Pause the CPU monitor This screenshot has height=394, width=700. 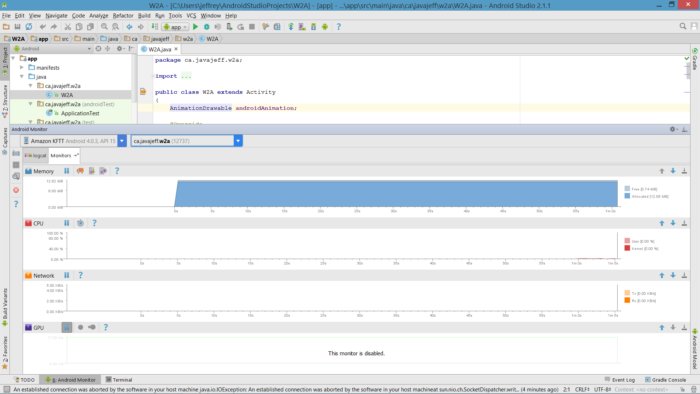(x=67, y=223)
